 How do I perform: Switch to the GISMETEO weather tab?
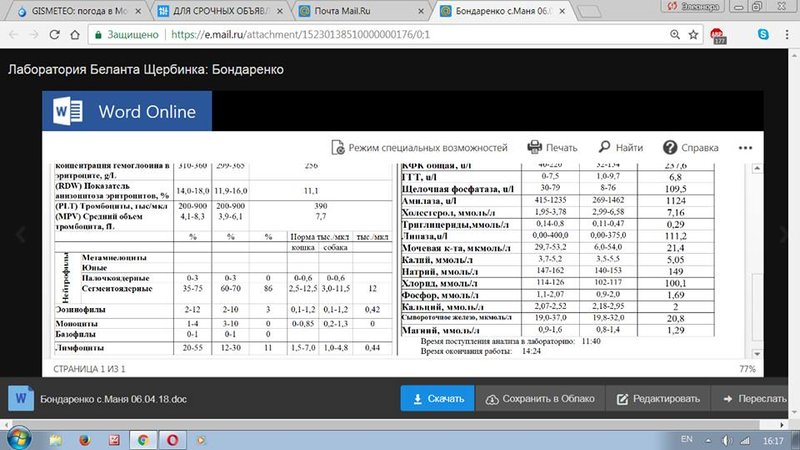tap(79, 11)
